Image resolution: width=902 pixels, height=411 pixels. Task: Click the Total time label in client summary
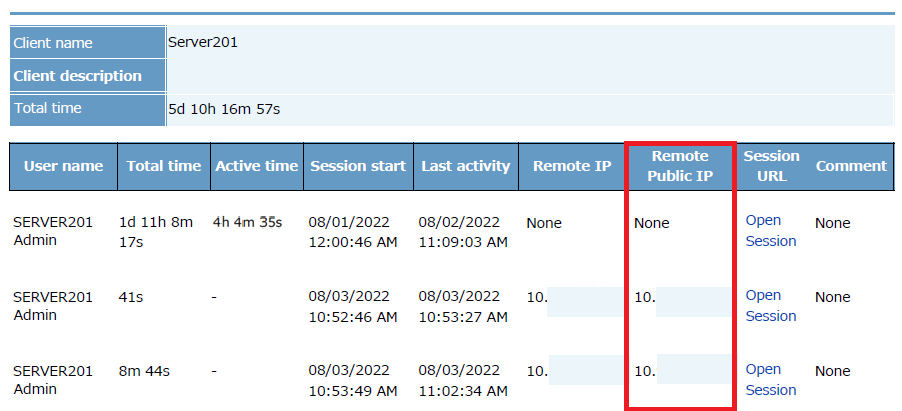(x=48, y=108)
